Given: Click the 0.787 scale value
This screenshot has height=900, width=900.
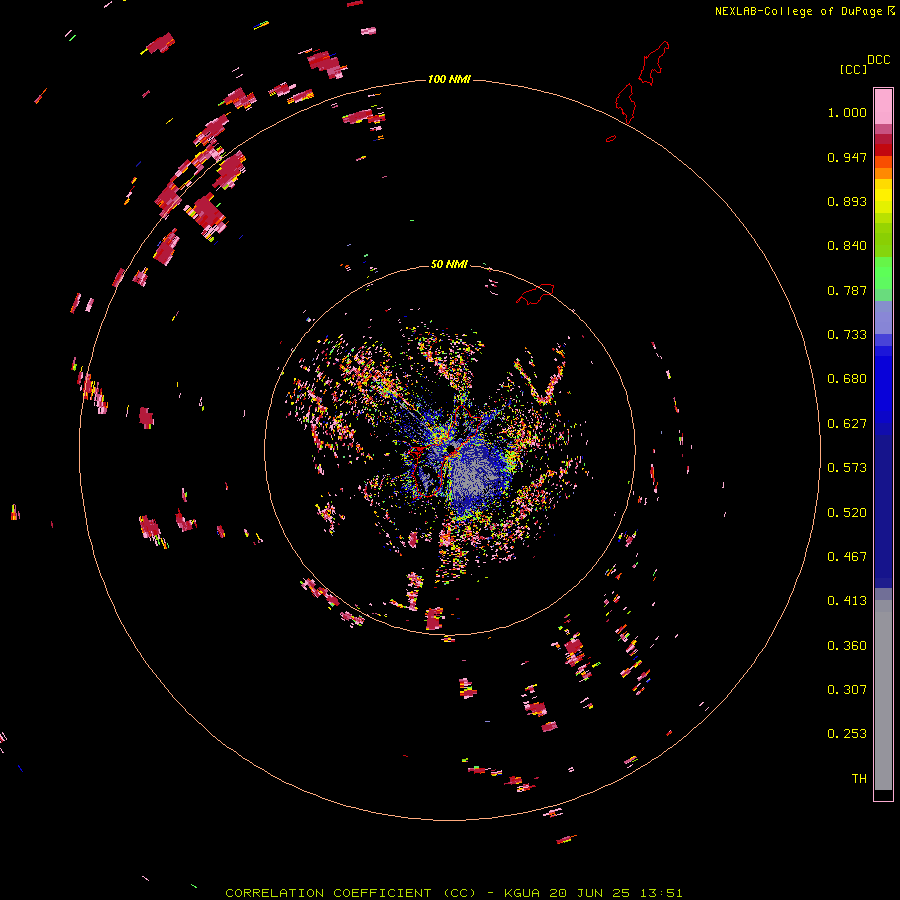Looking at the screenshot, I should tap(847, 290).
